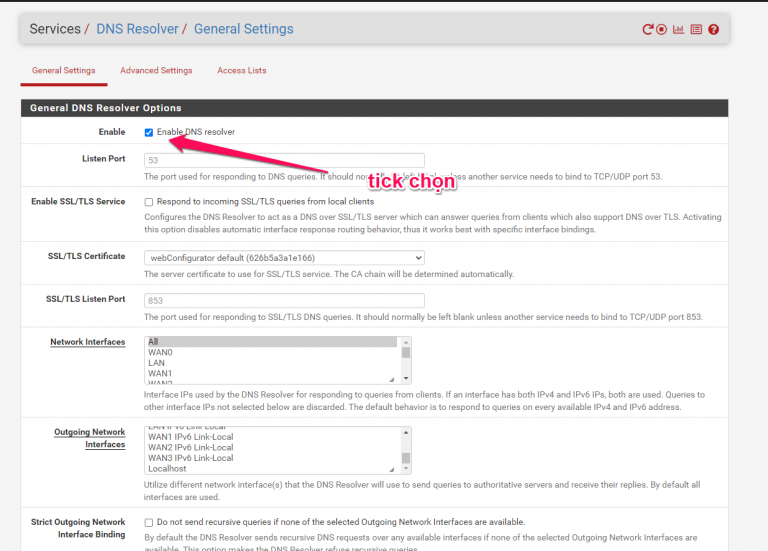Check Do not send recursive queries option
Screen dimensions: 768x551
coord(149,522)
